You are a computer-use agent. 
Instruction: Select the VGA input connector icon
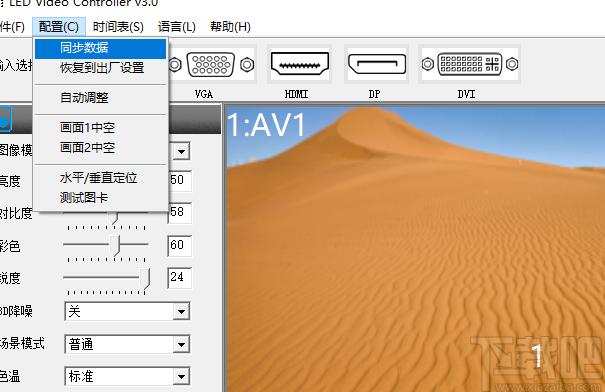coord(211,64)
